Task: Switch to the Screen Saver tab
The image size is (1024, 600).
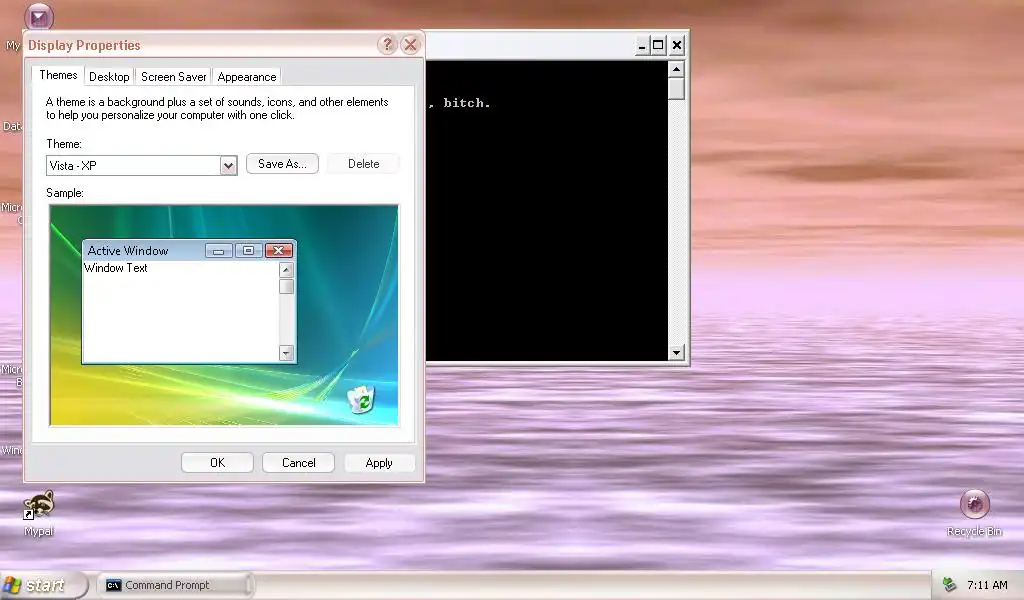Action: coord(174,76)
